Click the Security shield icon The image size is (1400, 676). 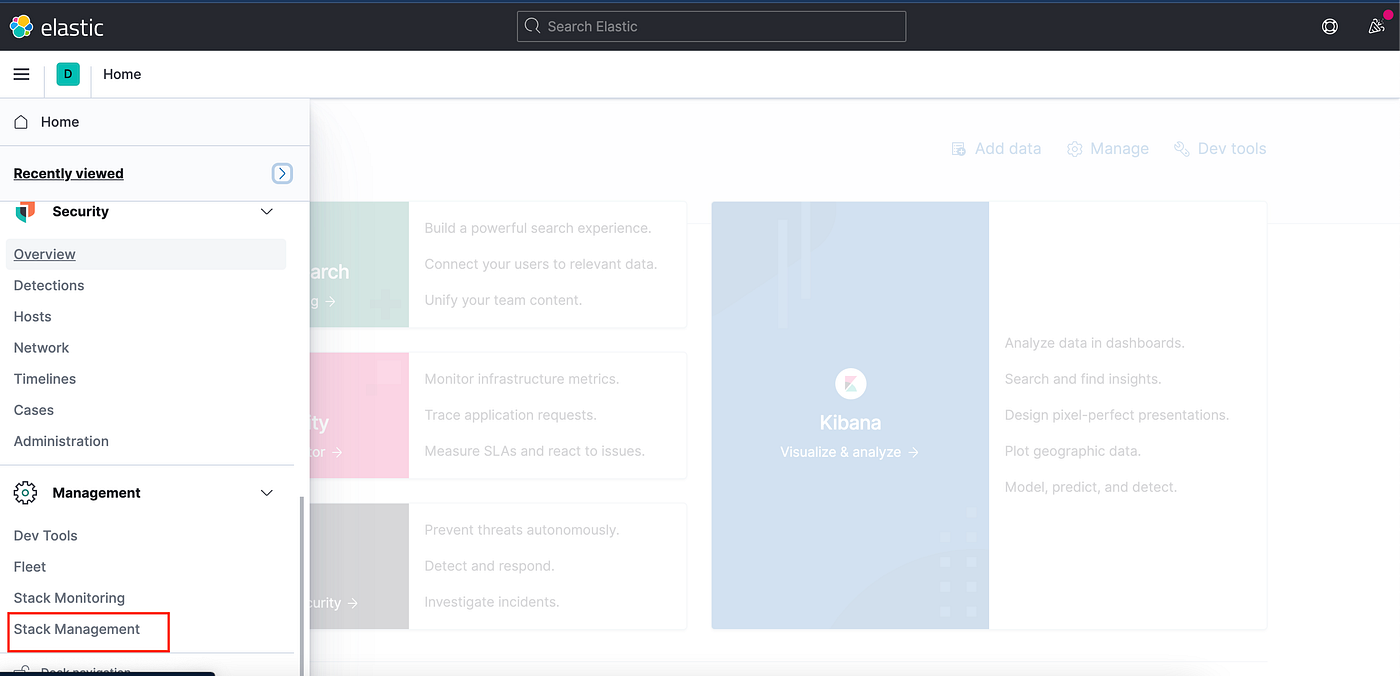click(24, 211)
